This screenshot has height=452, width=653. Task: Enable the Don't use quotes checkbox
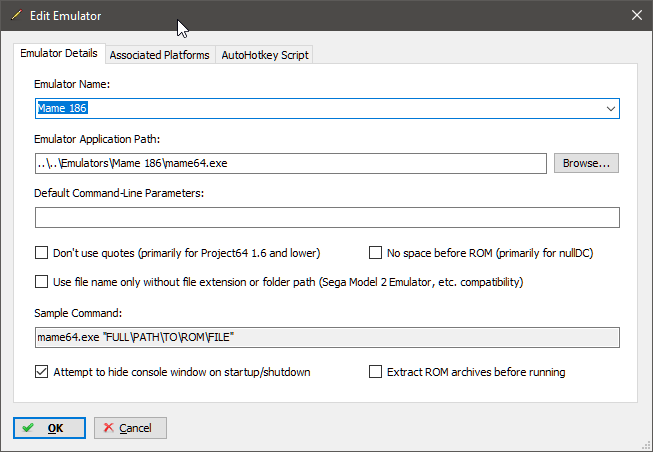click(x=42, y=253)
